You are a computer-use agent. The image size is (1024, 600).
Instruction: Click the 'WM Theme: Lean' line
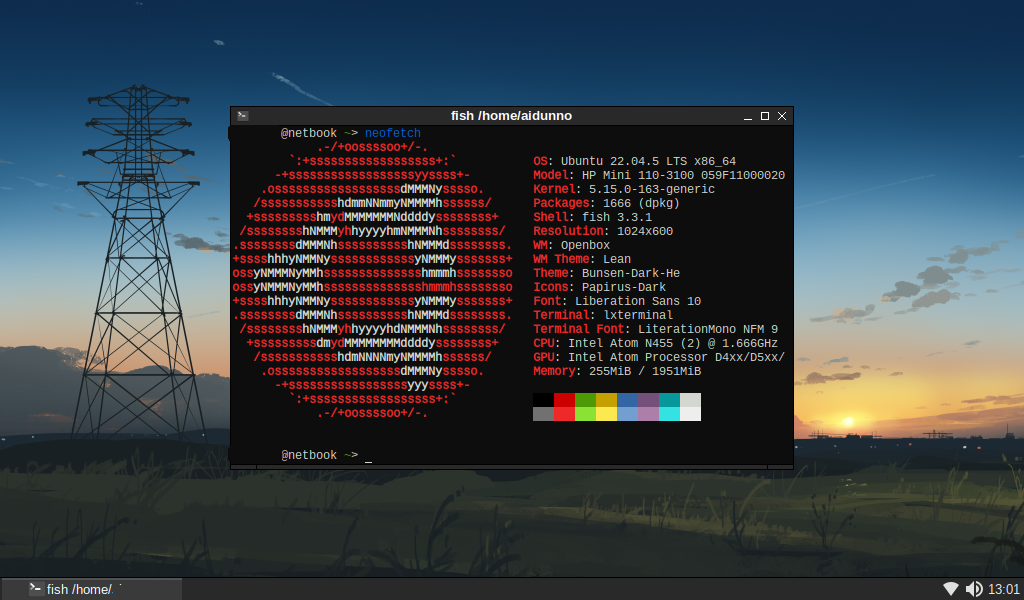[582, 259]
